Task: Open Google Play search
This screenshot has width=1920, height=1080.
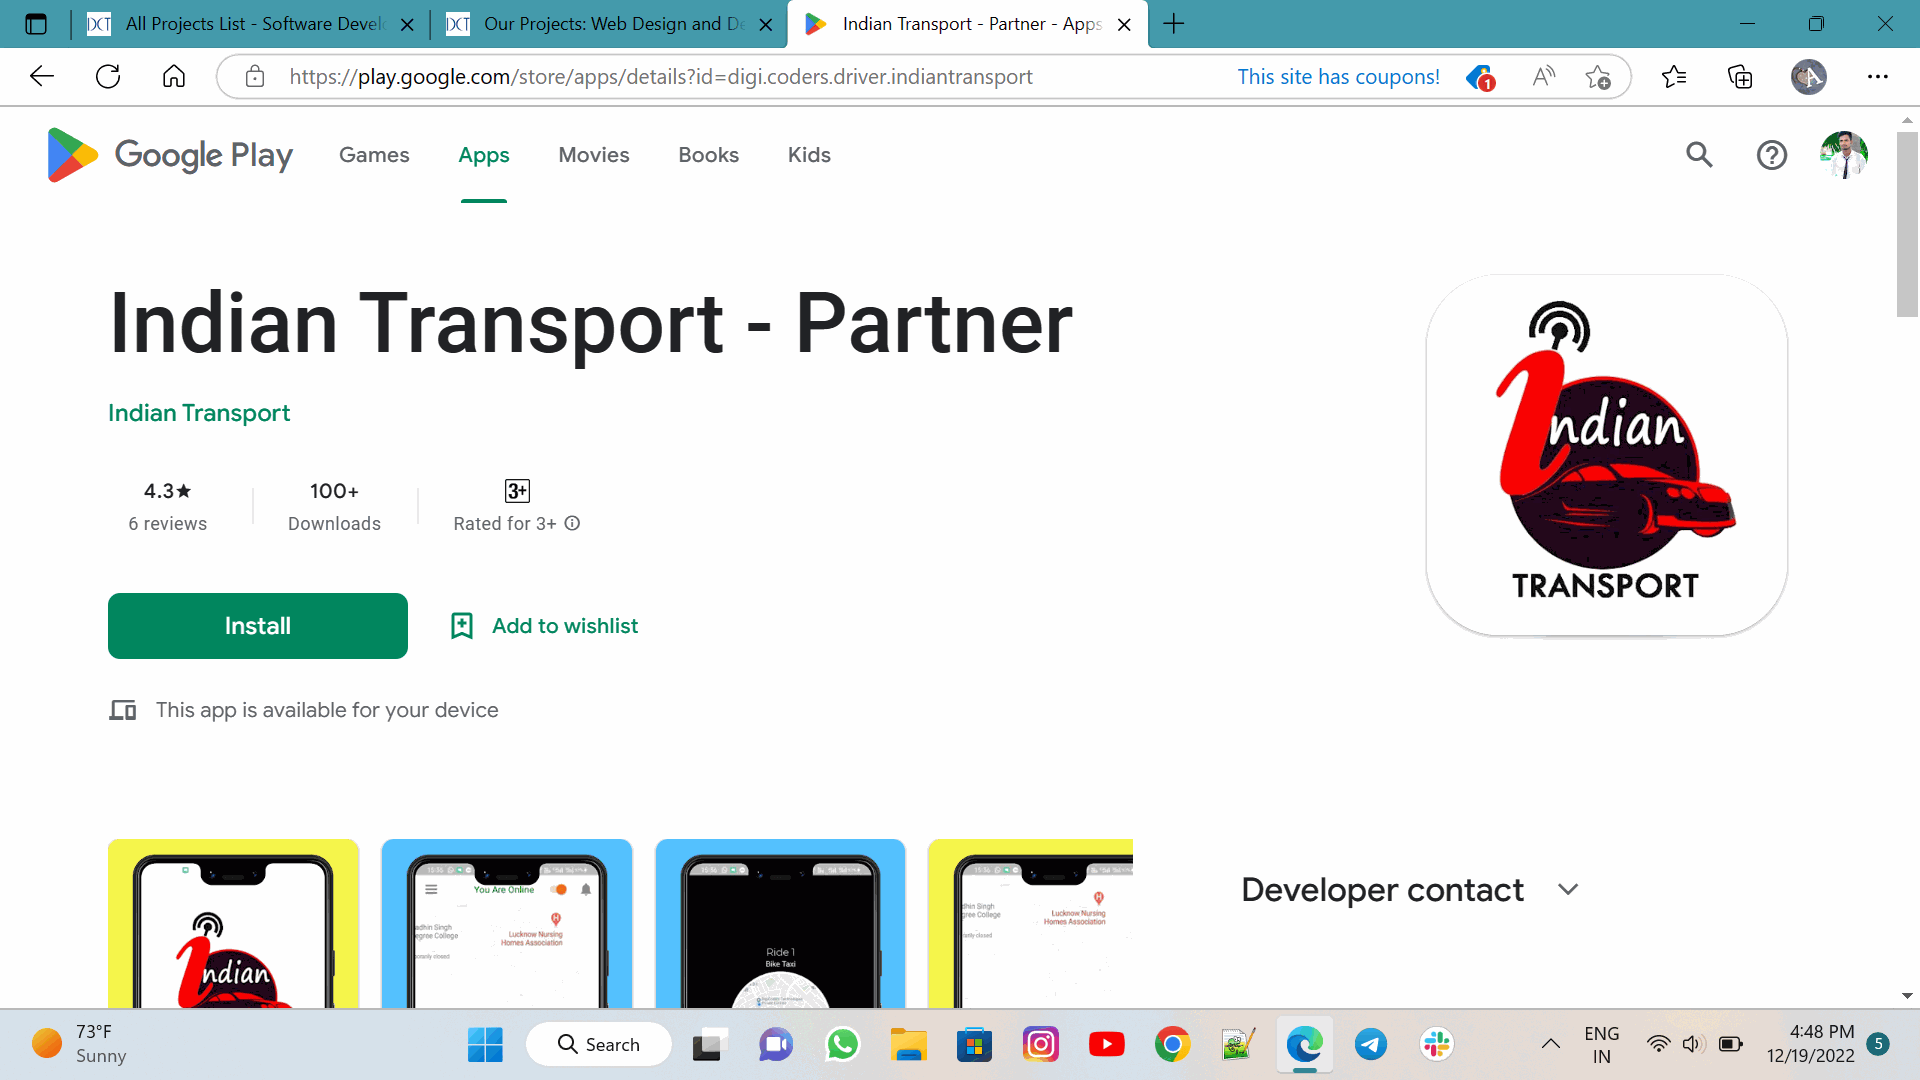Action: 1699,155
